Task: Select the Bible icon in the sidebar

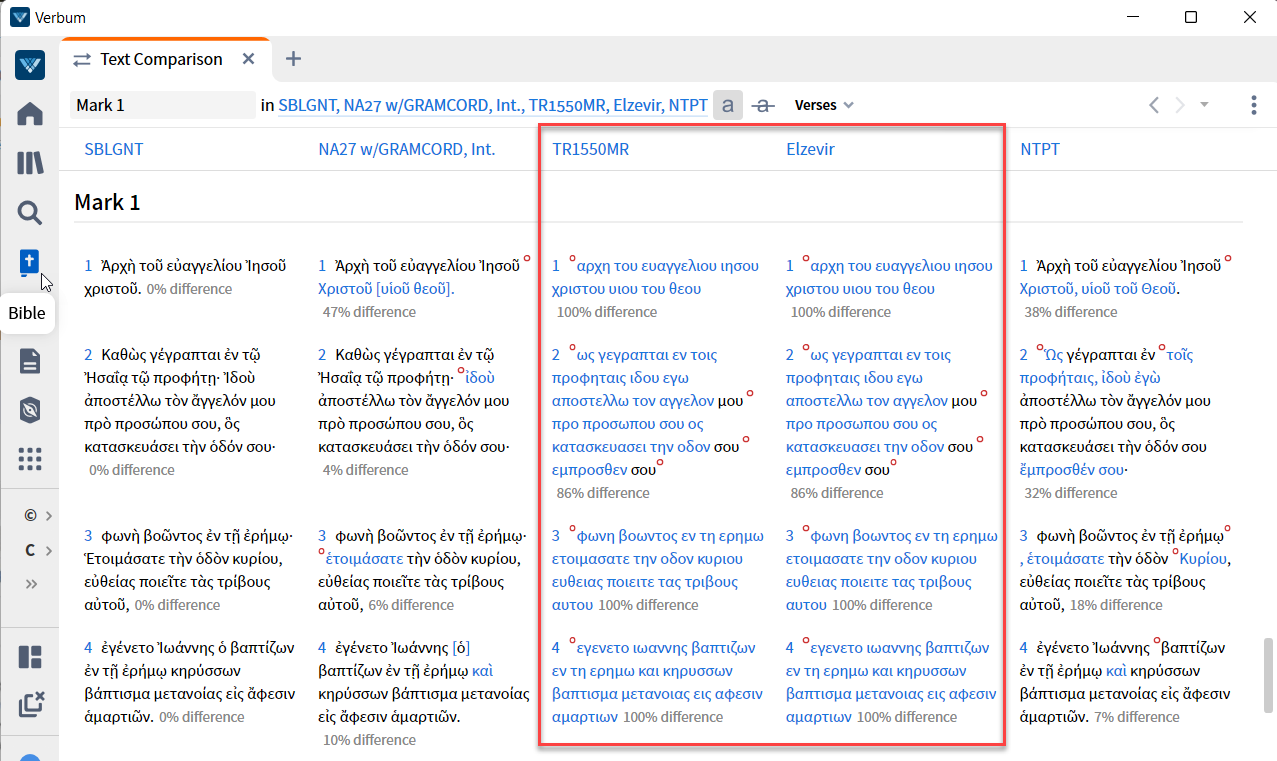Action: pyautogui.click(x=30, y=262)
